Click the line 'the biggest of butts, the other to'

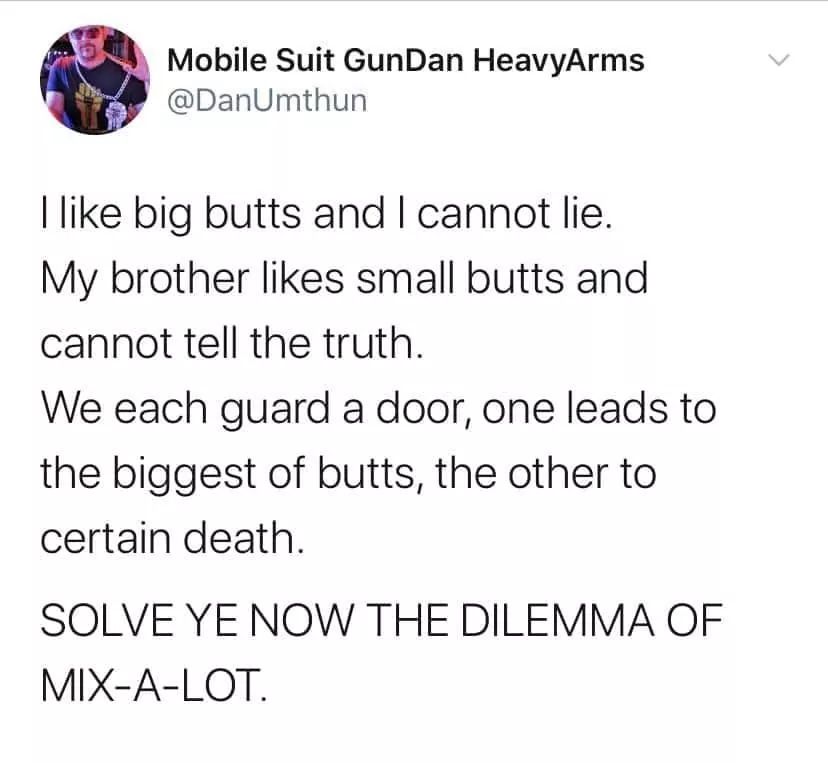(x=349, y=475)
